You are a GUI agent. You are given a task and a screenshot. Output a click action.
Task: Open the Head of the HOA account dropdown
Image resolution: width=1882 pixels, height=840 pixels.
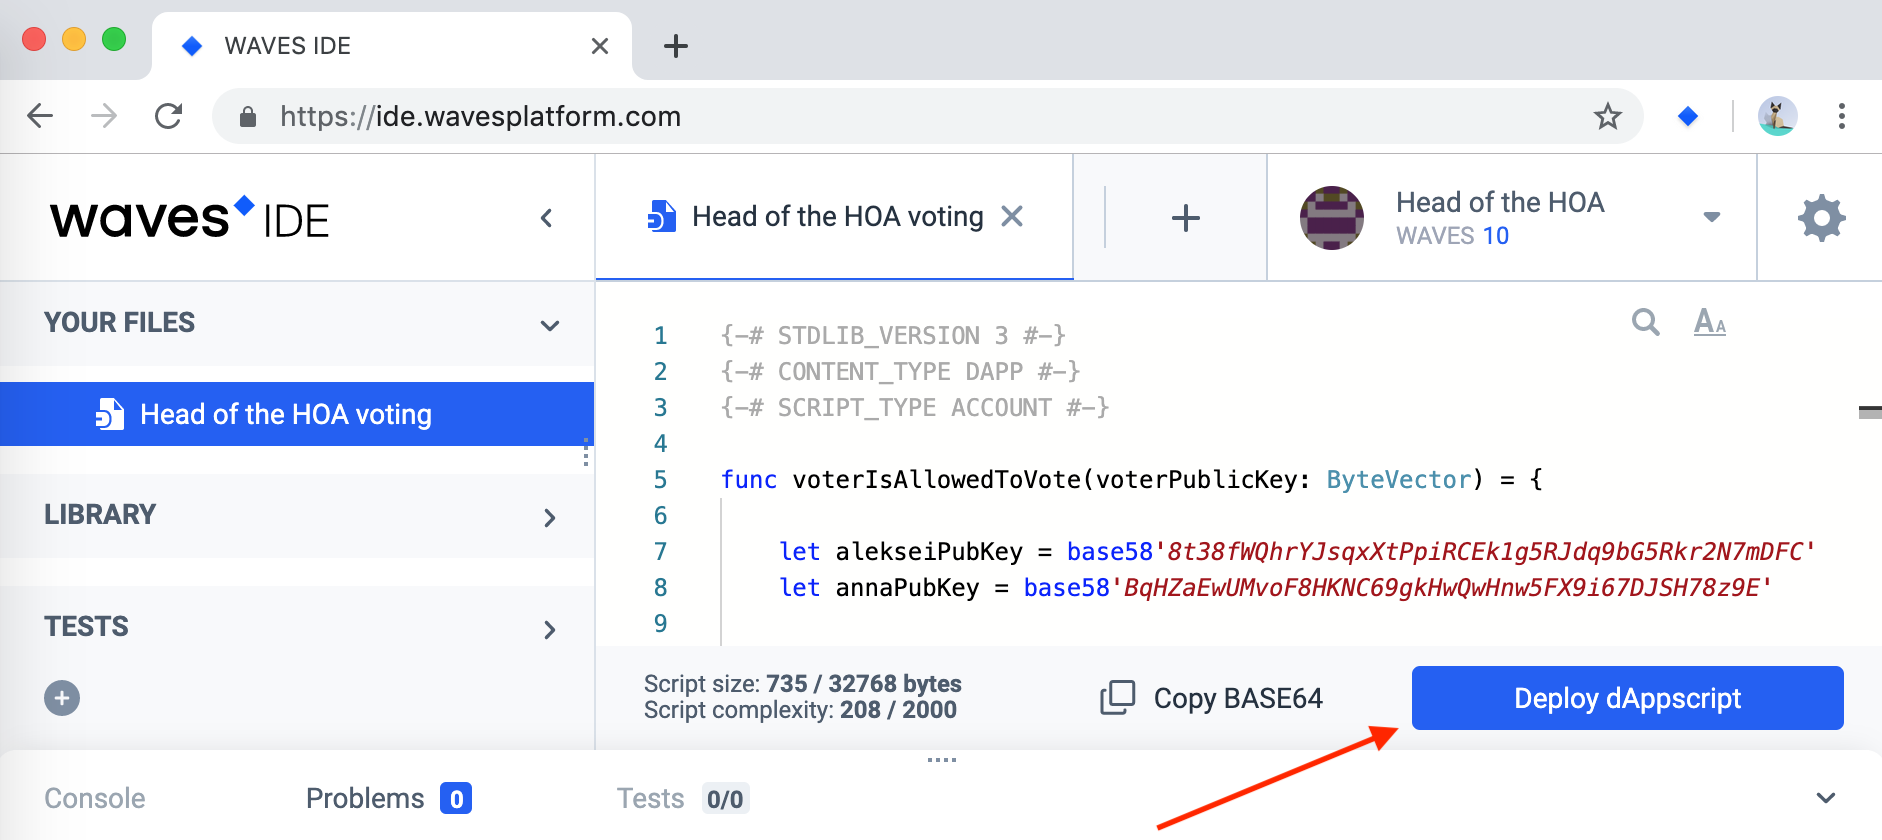click(1711, 217)
